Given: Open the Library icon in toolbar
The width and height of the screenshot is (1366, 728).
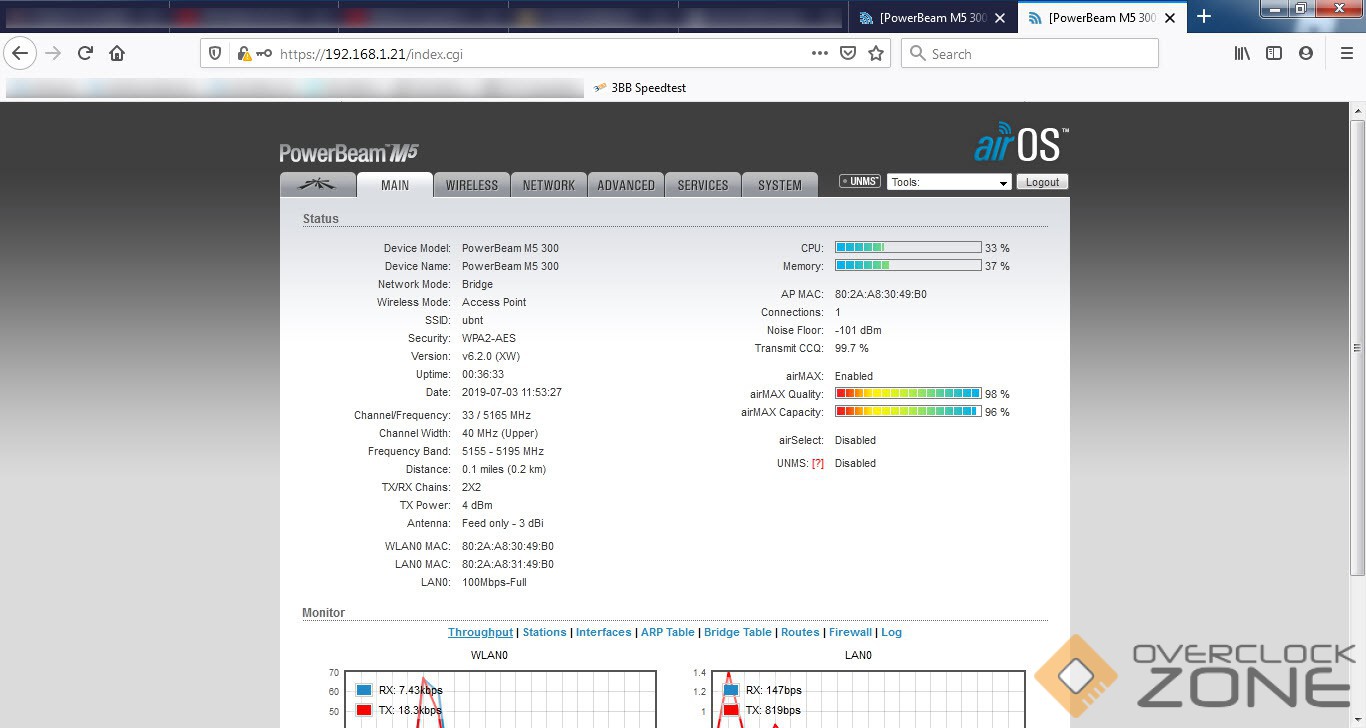Looking at the screenshot, I should (1242, 54).
